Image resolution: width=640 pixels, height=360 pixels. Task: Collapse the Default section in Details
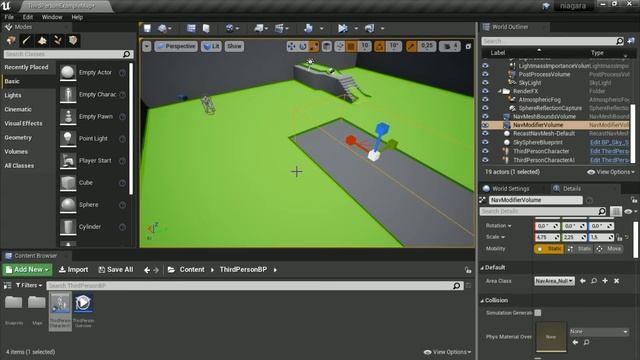482,268
